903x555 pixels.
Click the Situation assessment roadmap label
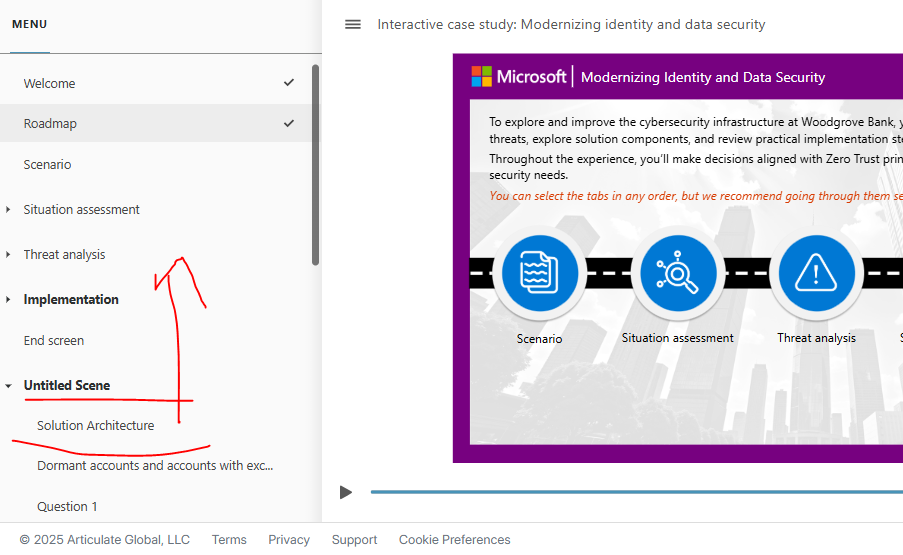(677, 338)
